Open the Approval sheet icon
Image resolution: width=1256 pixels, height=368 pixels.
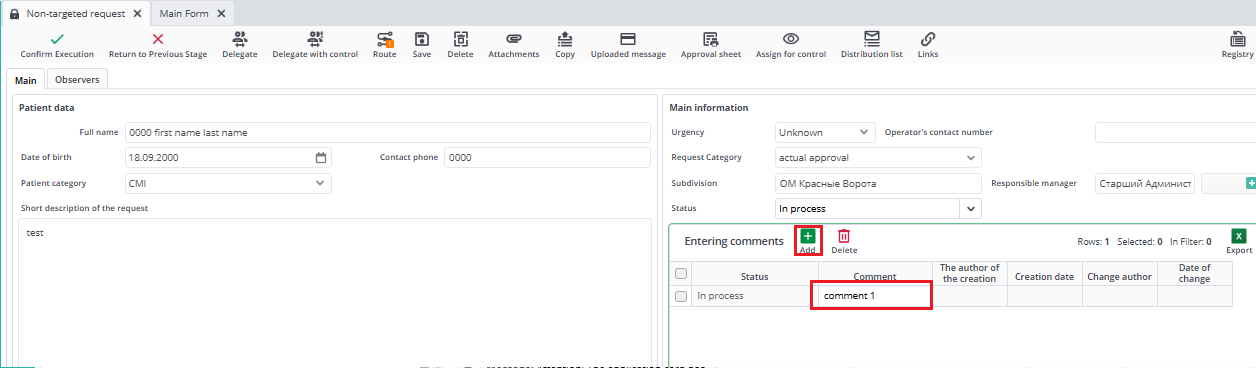(x=711, y=38)
